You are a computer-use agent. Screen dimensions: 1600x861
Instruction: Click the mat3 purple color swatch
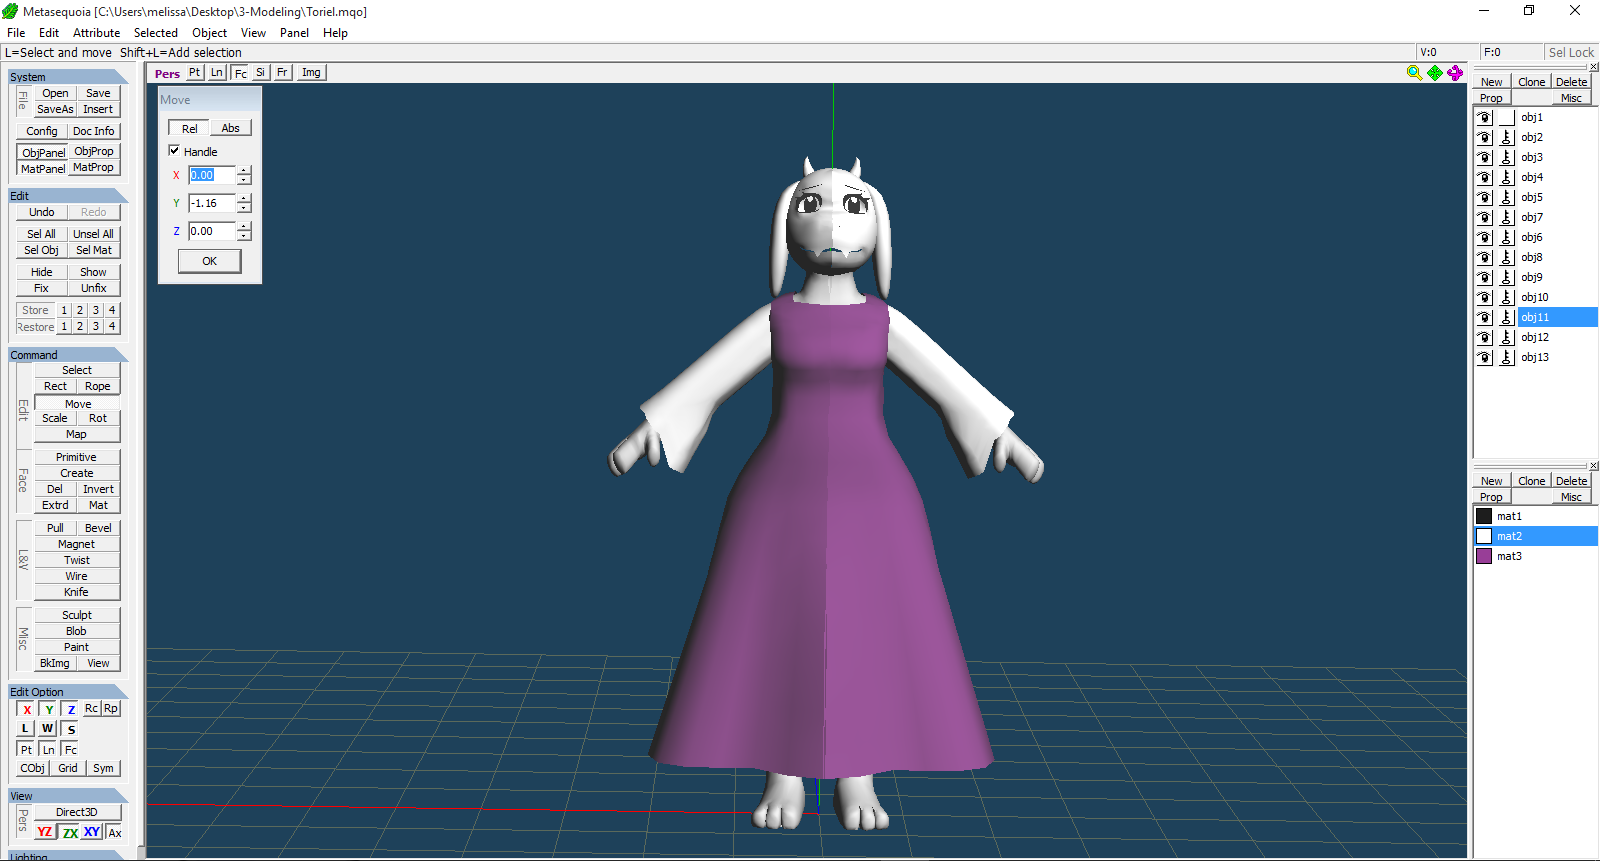click(1484, 556)
